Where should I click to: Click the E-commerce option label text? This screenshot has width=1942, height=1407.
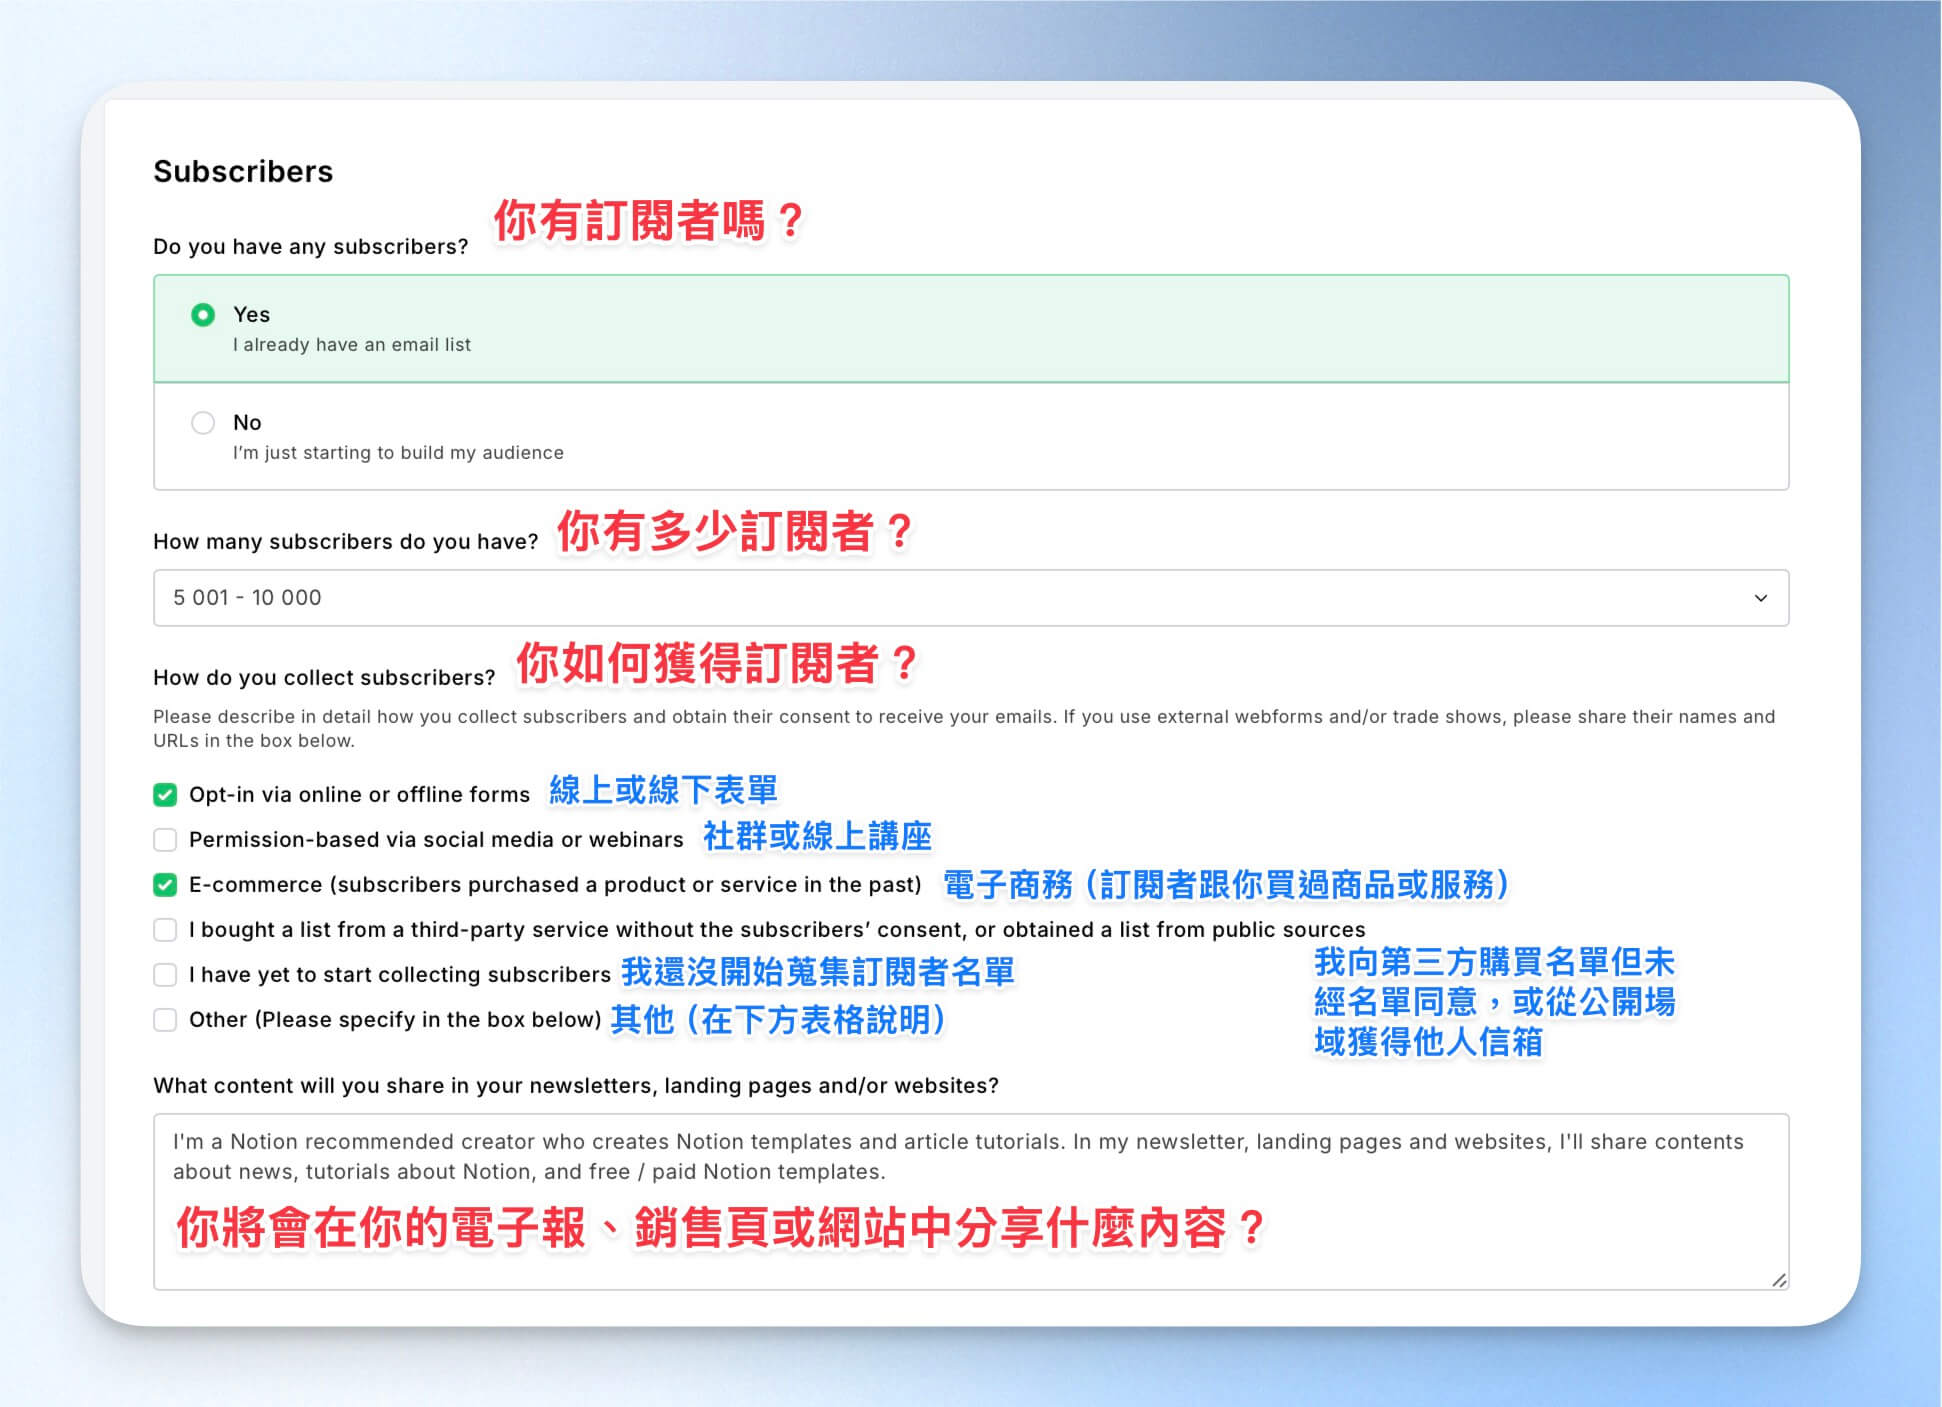(555, 885)
